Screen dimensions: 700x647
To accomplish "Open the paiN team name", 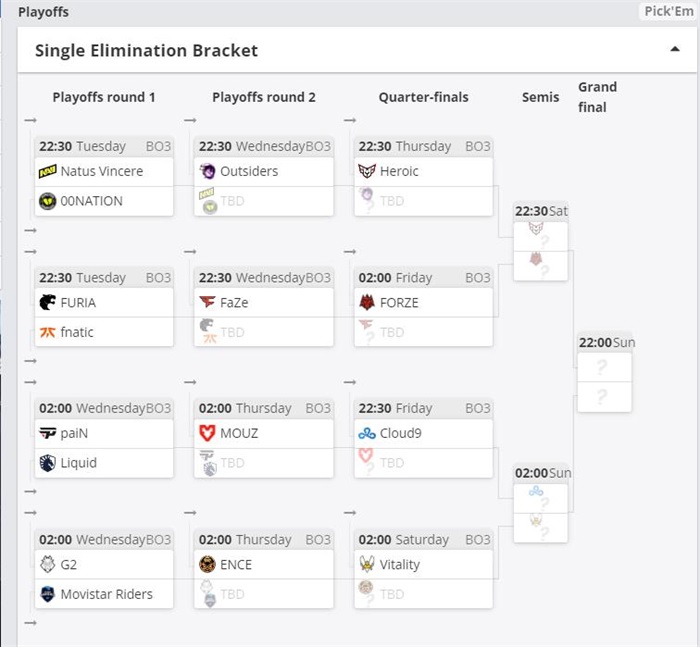I will pyautogui.click(x=74, y=433).
